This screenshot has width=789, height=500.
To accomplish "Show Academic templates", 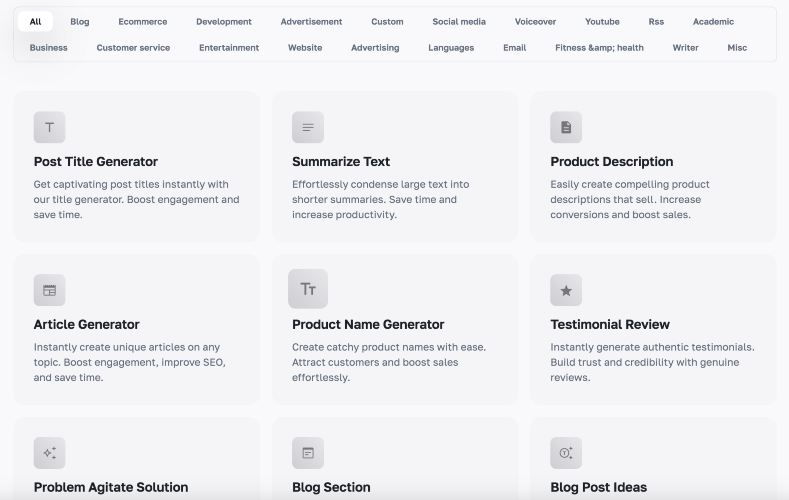I will 714,22.
